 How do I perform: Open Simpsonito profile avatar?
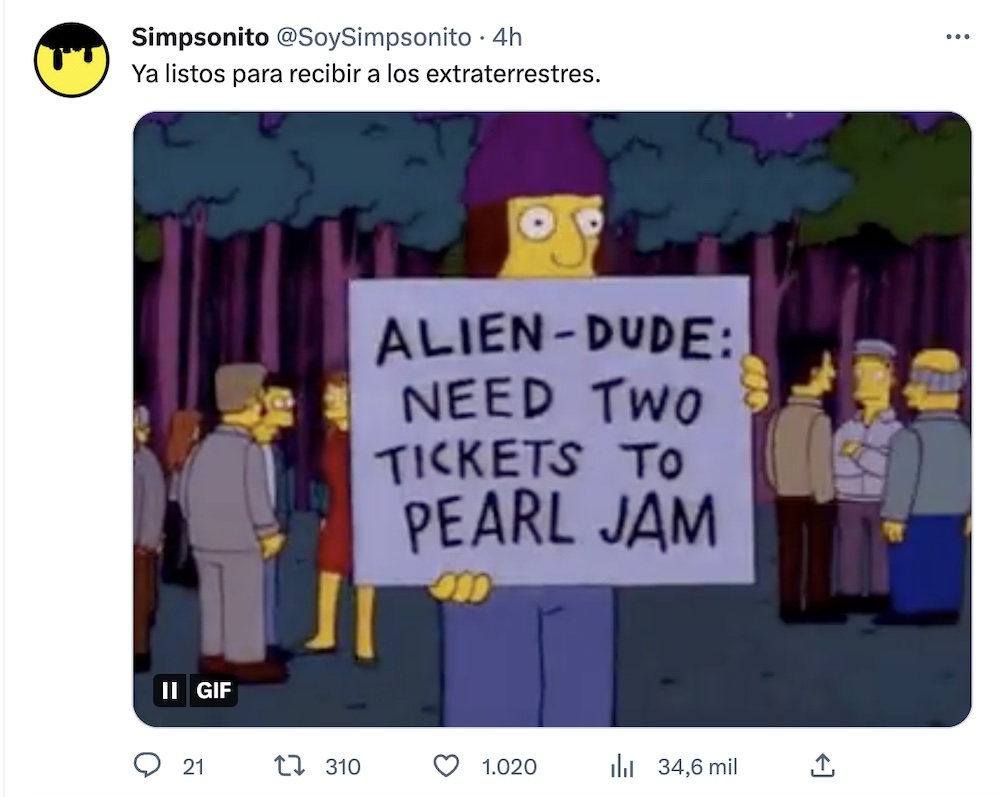[x=71, y=60]
